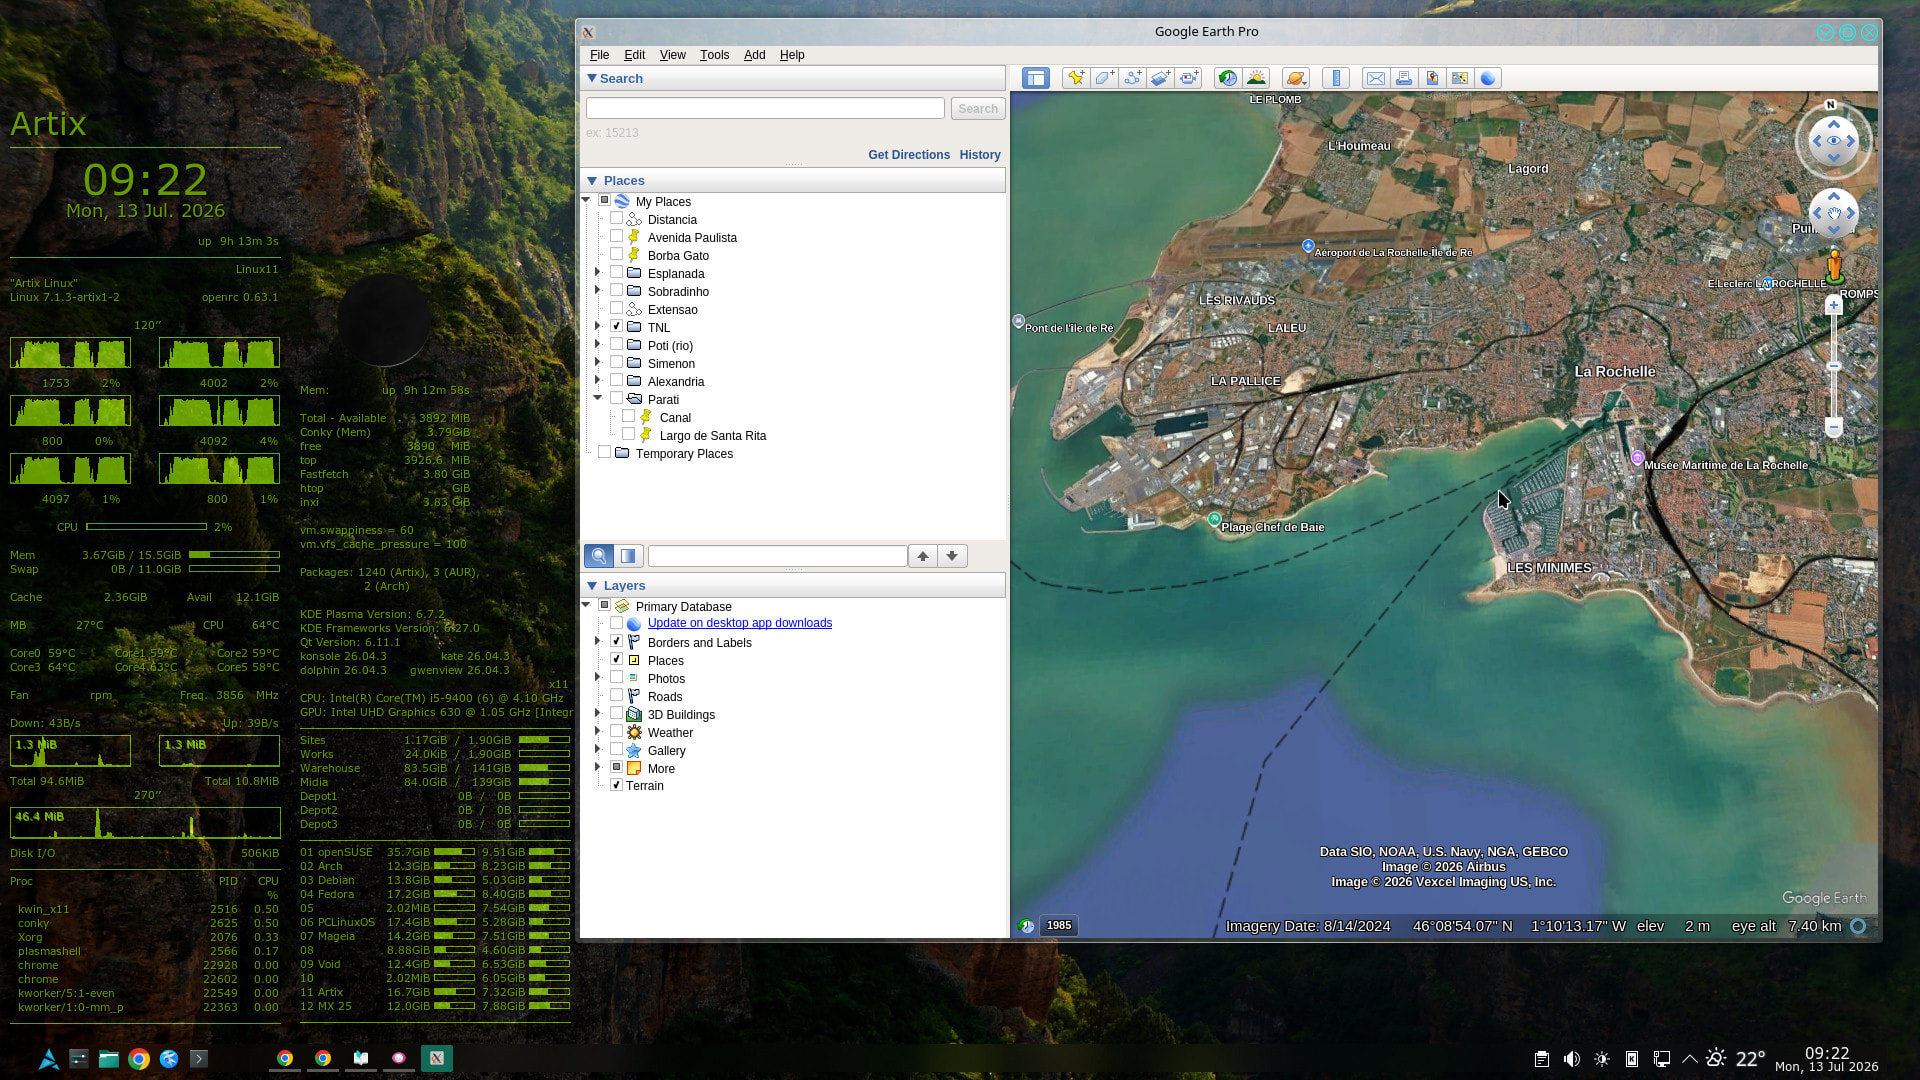Screen dimensions: 1920x1080
Task: Toggle the Places split view button
Action: tap(628, 556)
